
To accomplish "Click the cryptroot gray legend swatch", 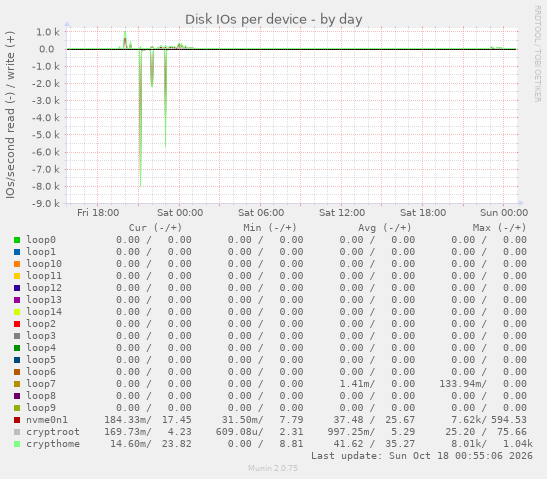I will coord(17,432).
